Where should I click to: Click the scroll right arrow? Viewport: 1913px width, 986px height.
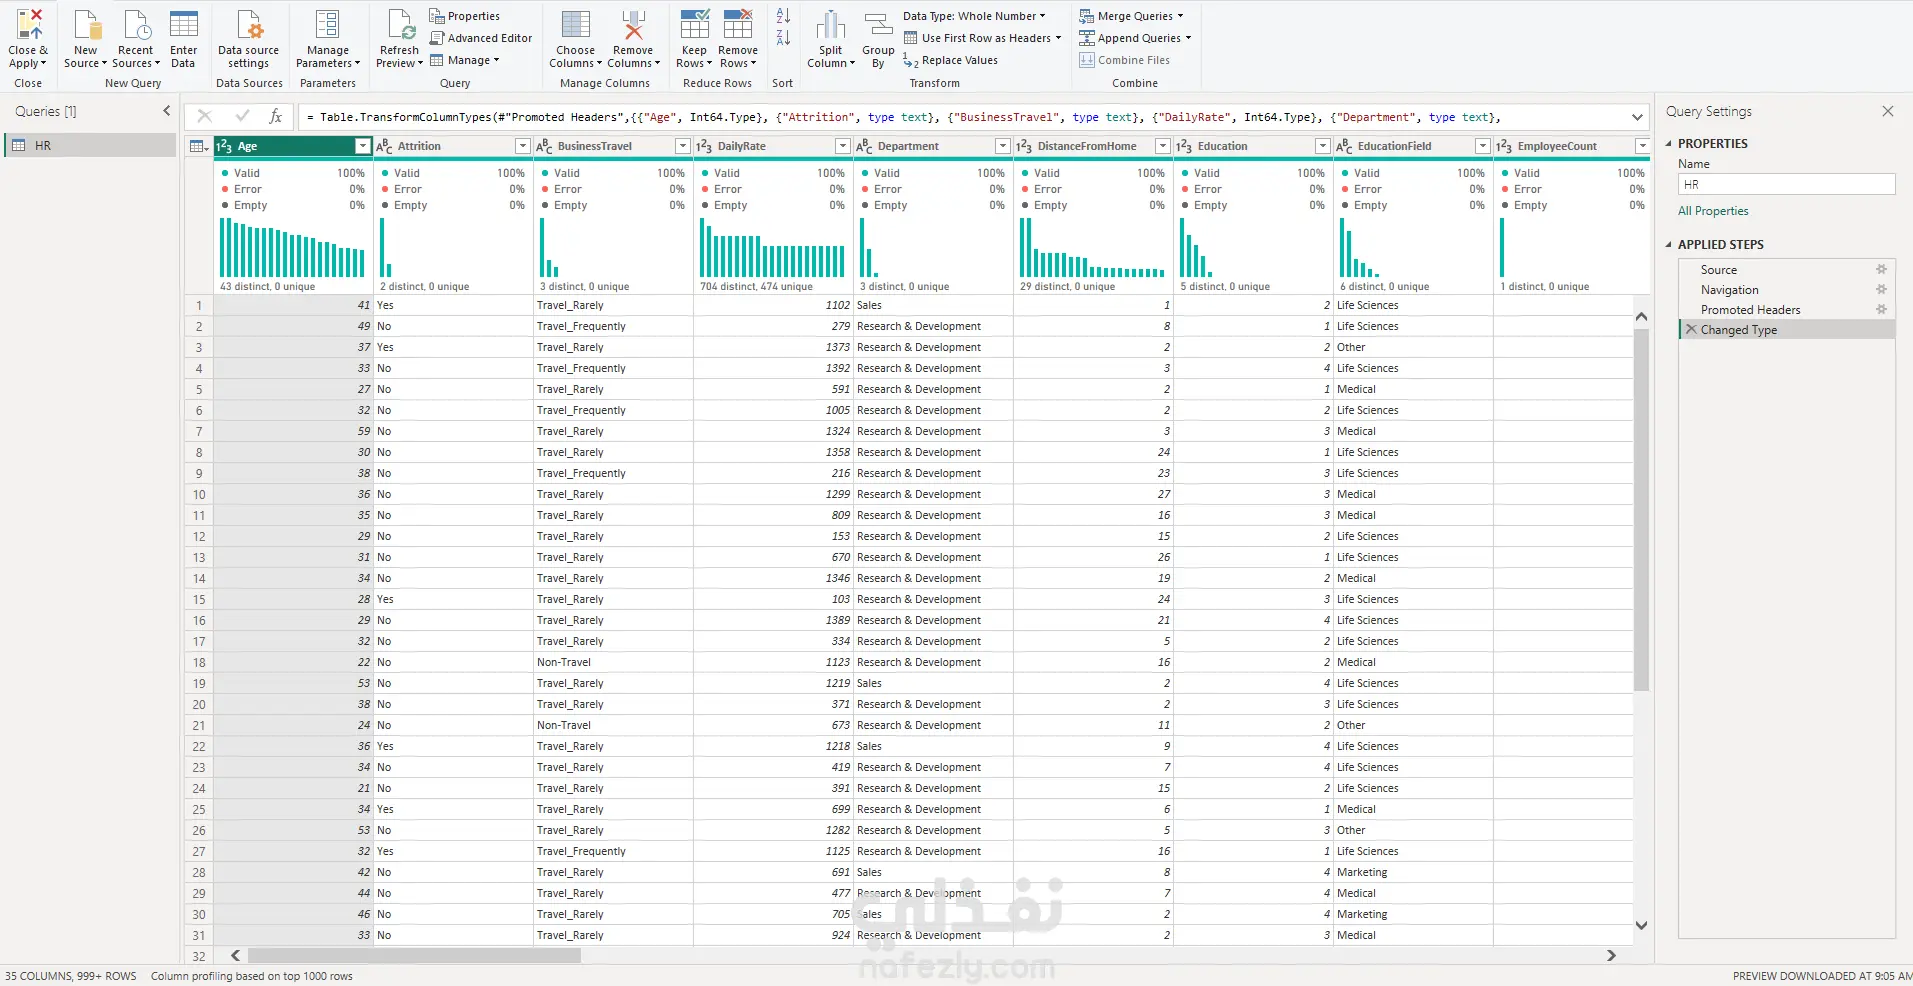[1611, 955]
